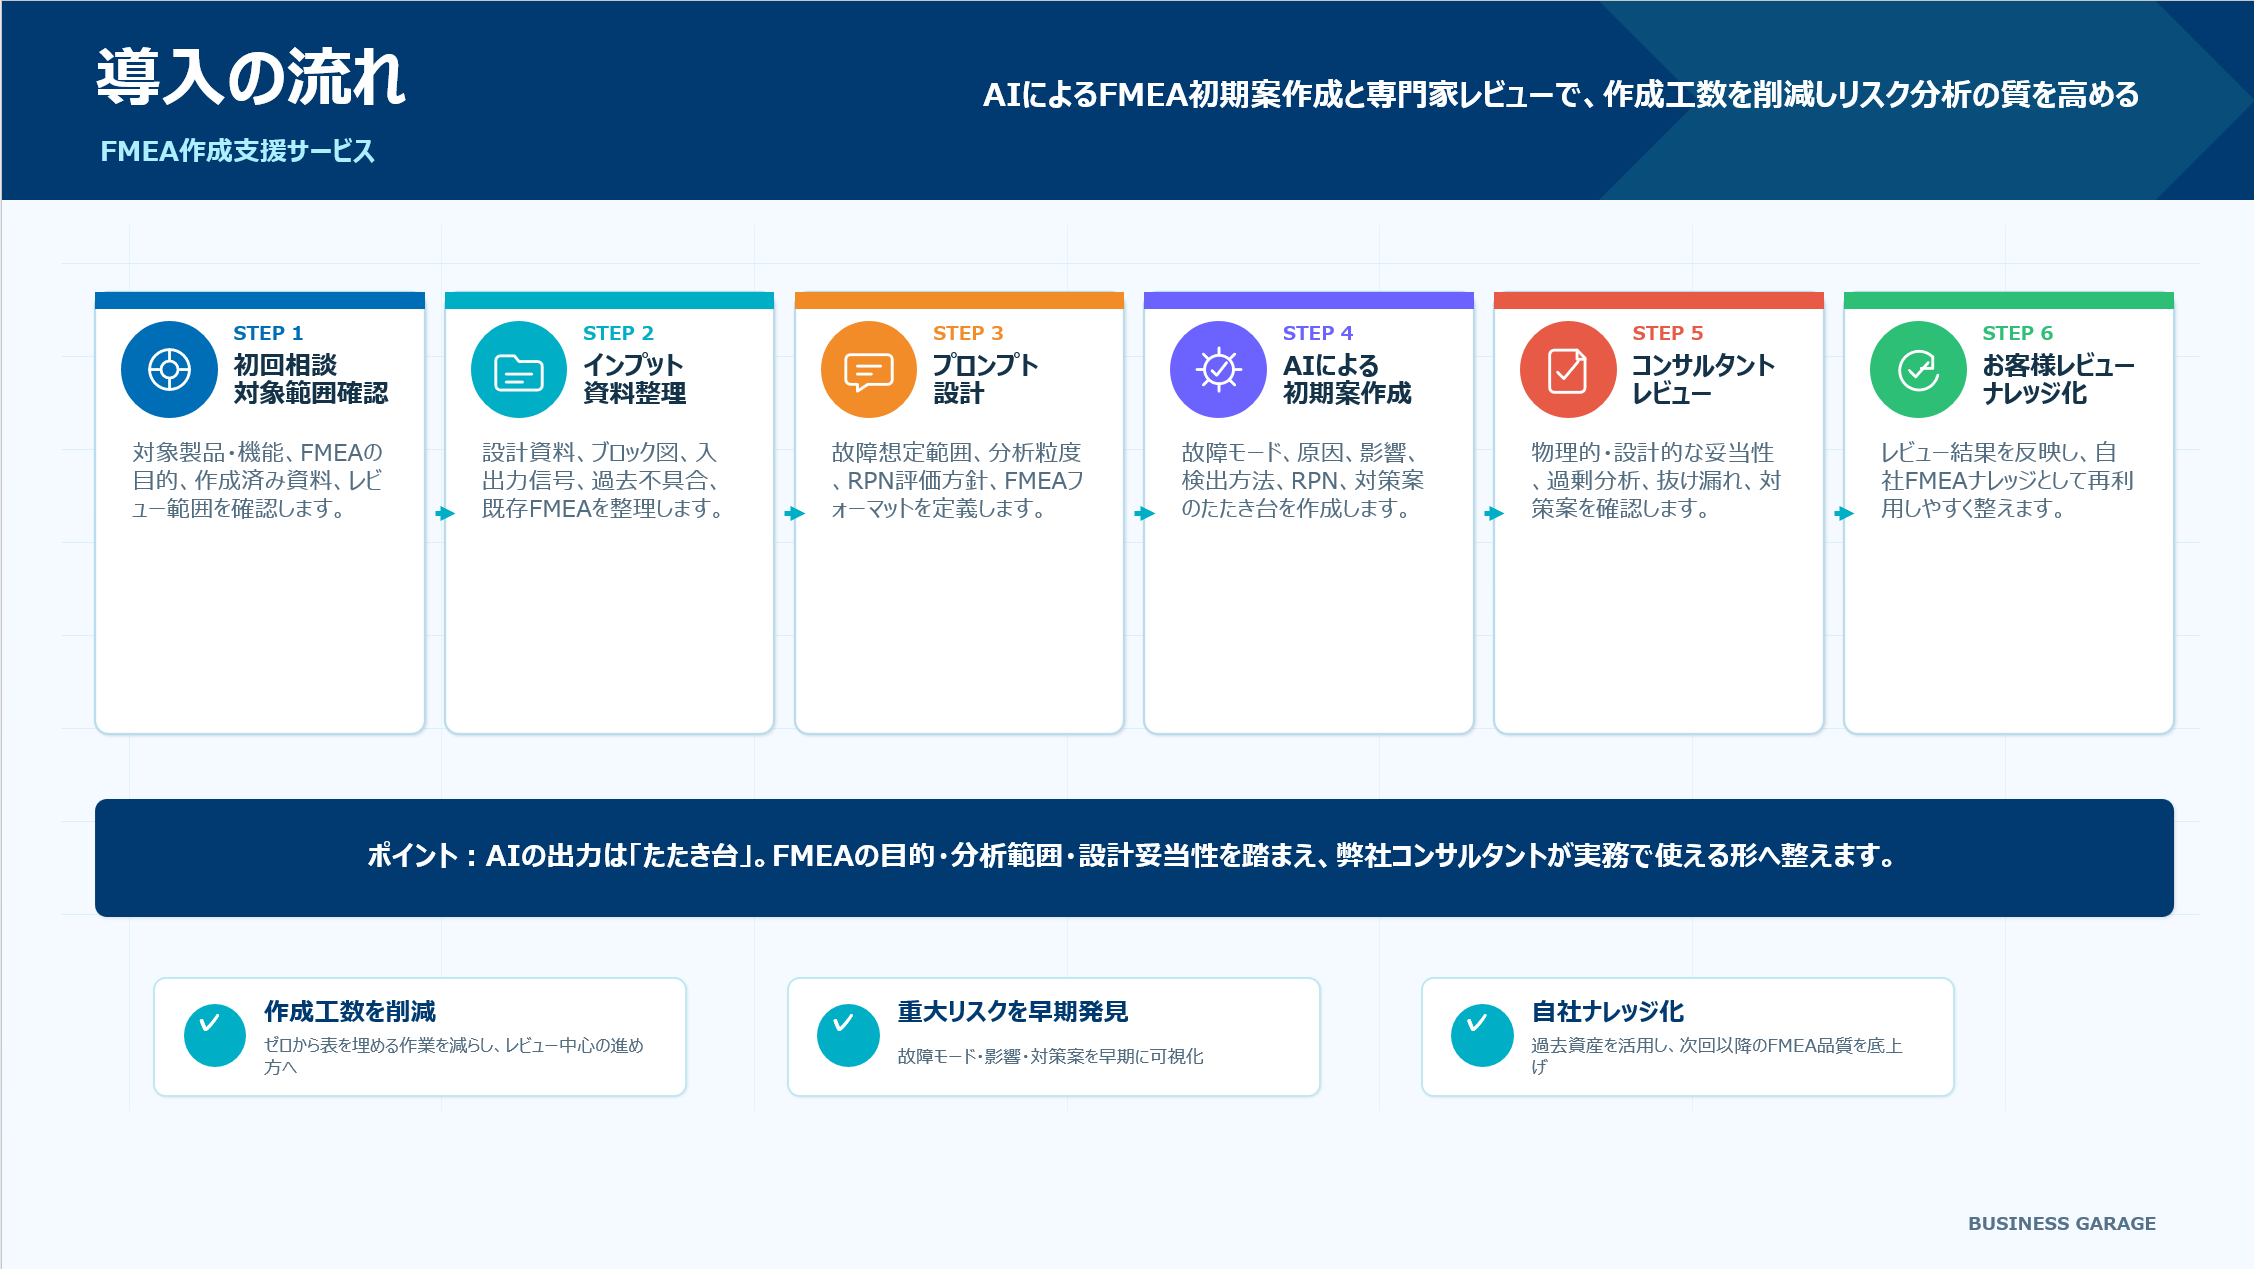Click the STEP 4 description starting 故障モード、原因
The width and height of the screenshot is (2254, 1269).
[x=1302, y=480]
